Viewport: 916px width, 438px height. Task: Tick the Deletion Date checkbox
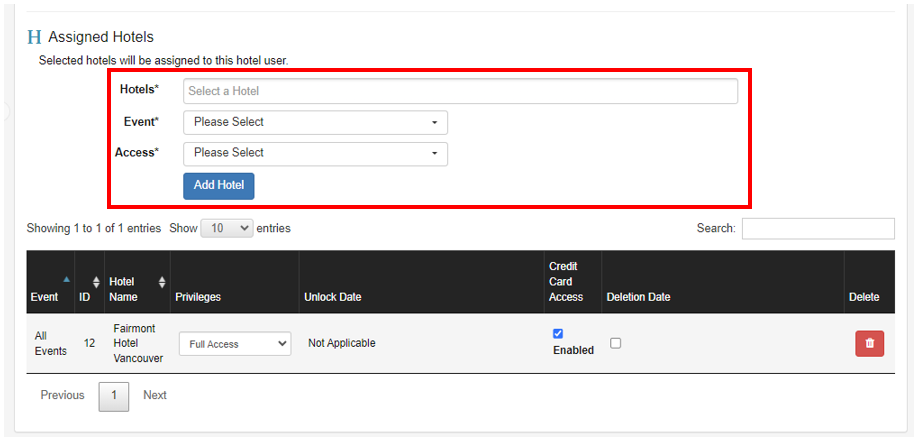[615, 343]
